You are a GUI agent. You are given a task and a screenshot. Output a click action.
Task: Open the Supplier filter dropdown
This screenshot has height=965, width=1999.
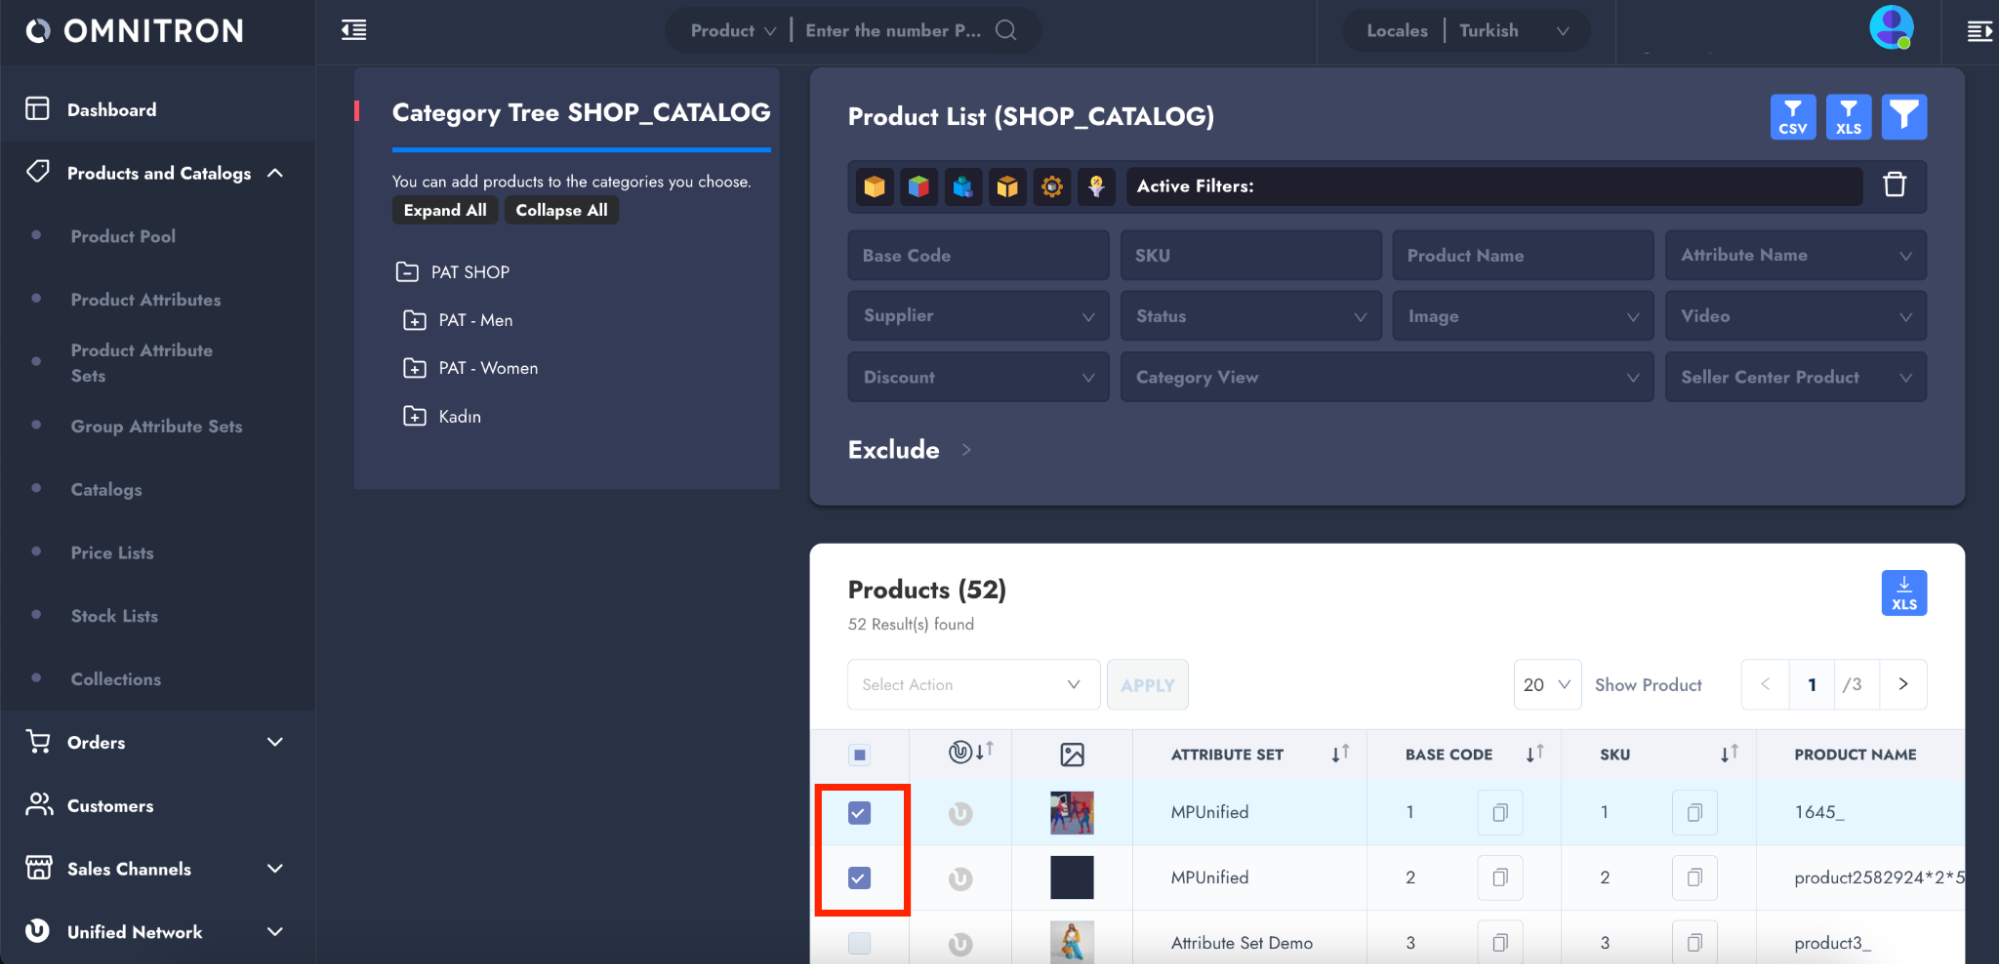(977, 316)
